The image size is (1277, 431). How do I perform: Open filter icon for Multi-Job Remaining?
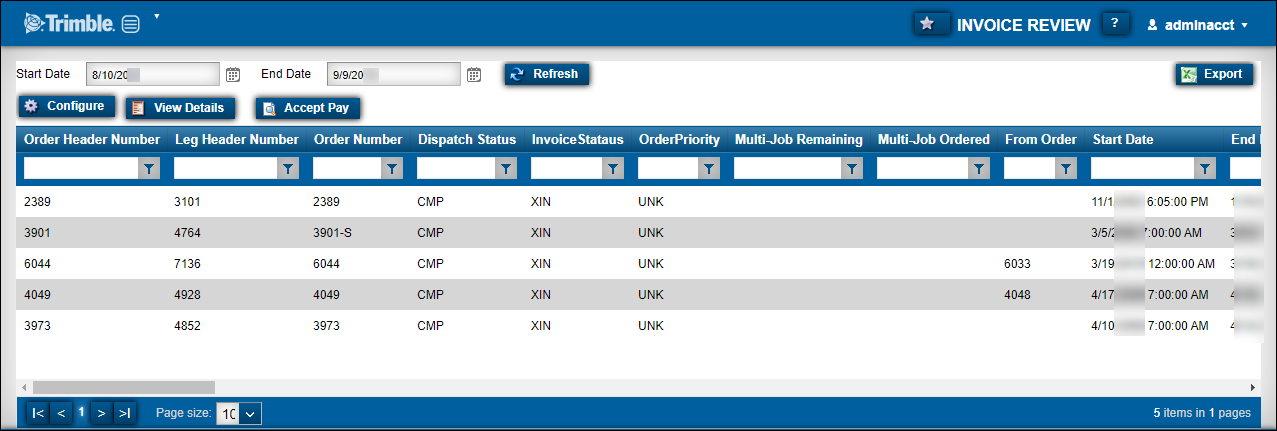pos(851,171)
